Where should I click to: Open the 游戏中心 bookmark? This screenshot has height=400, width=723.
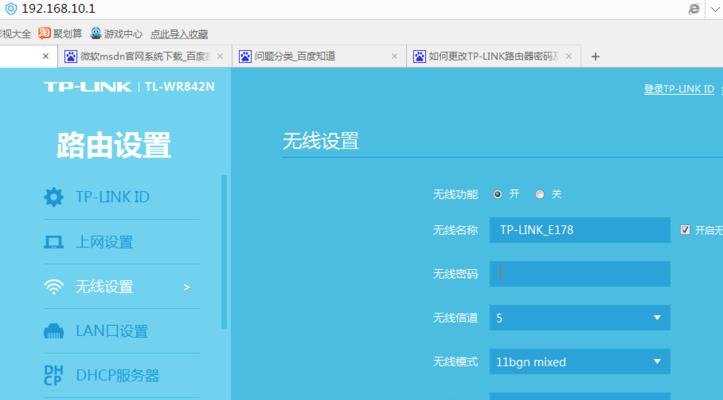click(116, 33)
